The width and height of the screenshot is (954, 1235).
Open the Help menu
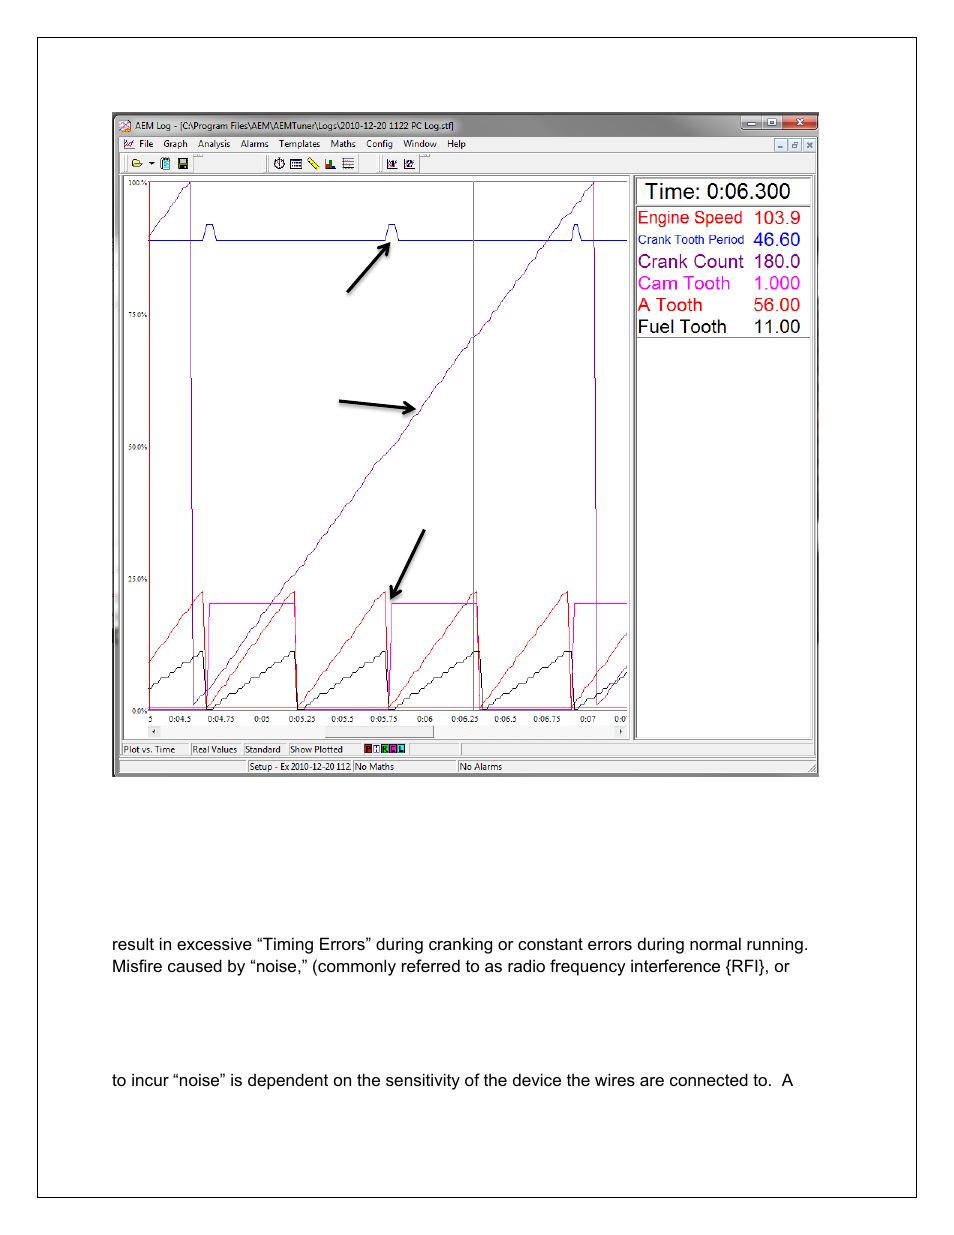(x=456, y=144)
